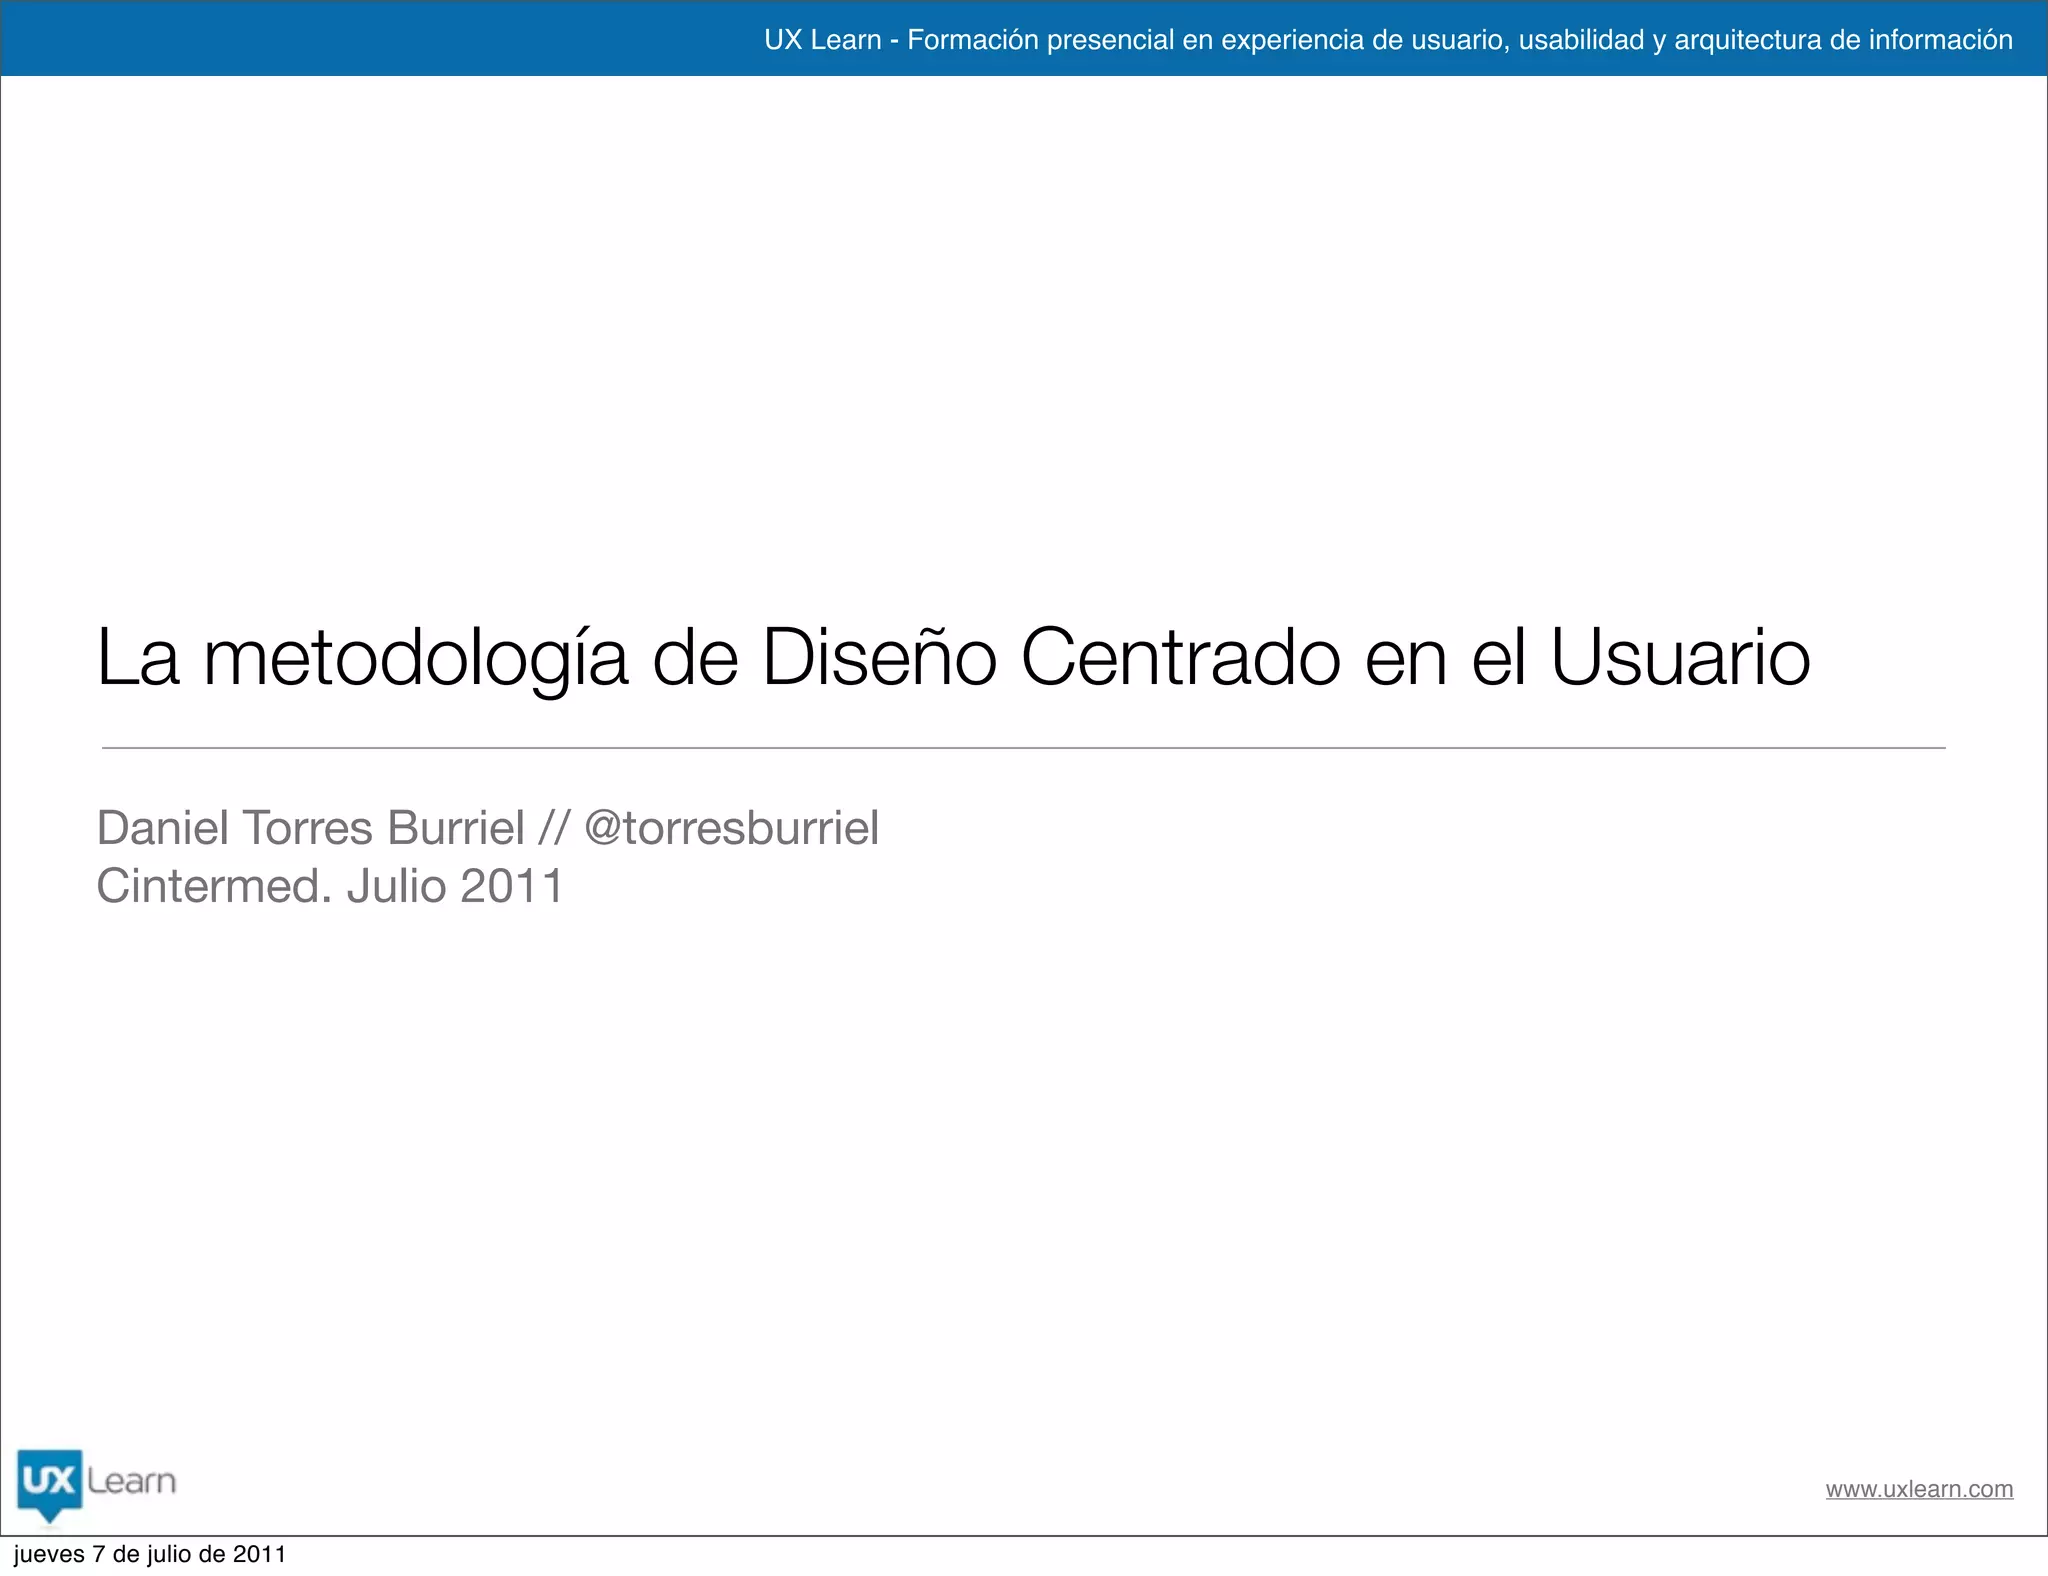Click the '2011' year in the Cintermed line

(512, 886)
